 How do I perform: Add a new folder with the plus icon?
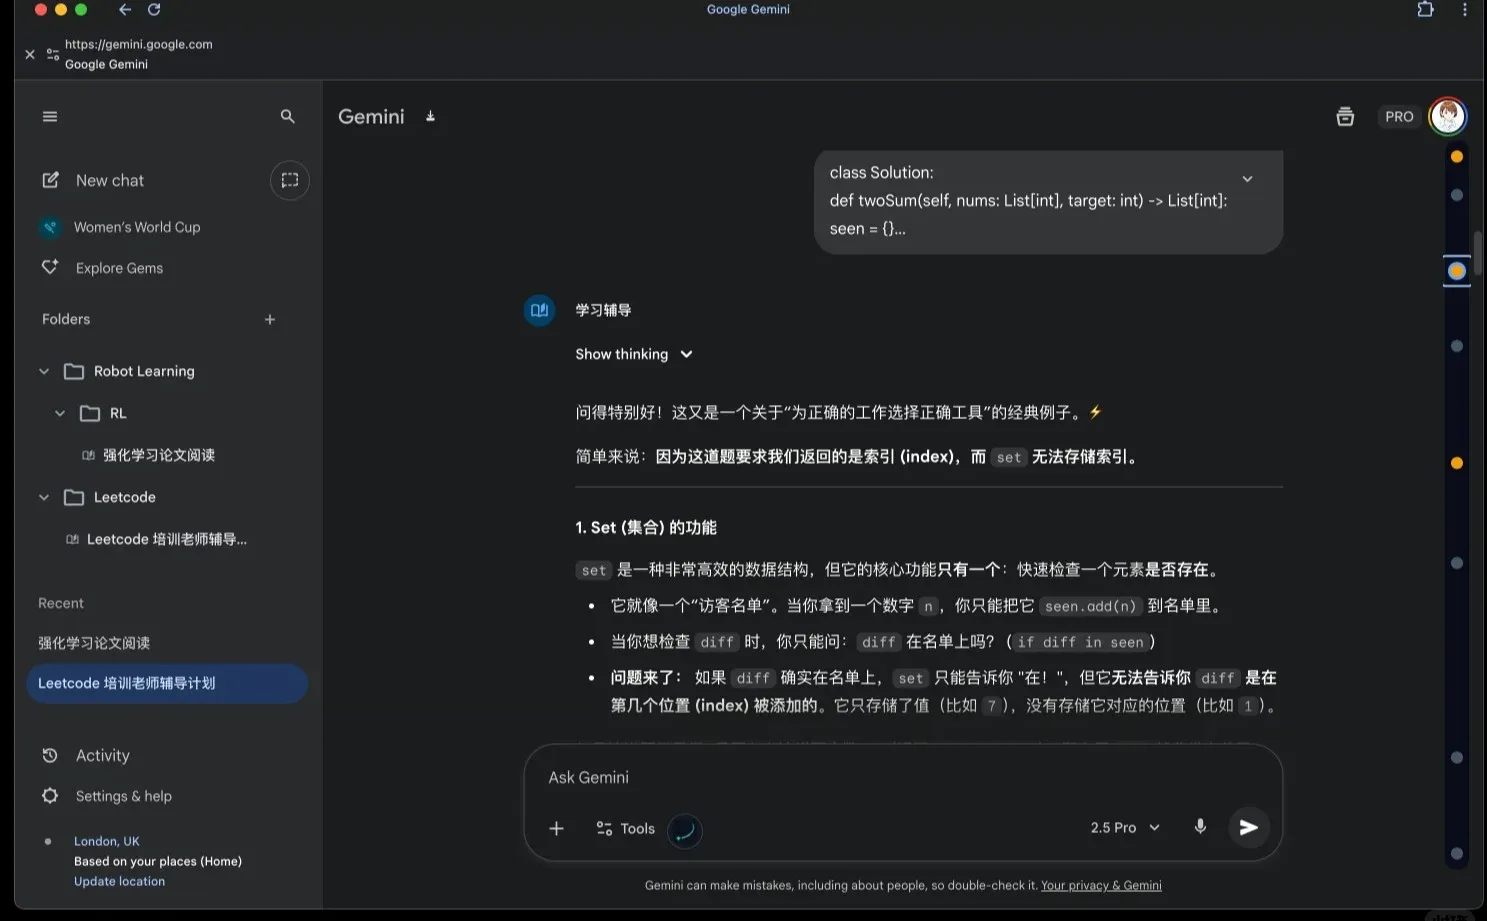pyautogui.click(x=269, y=319)
